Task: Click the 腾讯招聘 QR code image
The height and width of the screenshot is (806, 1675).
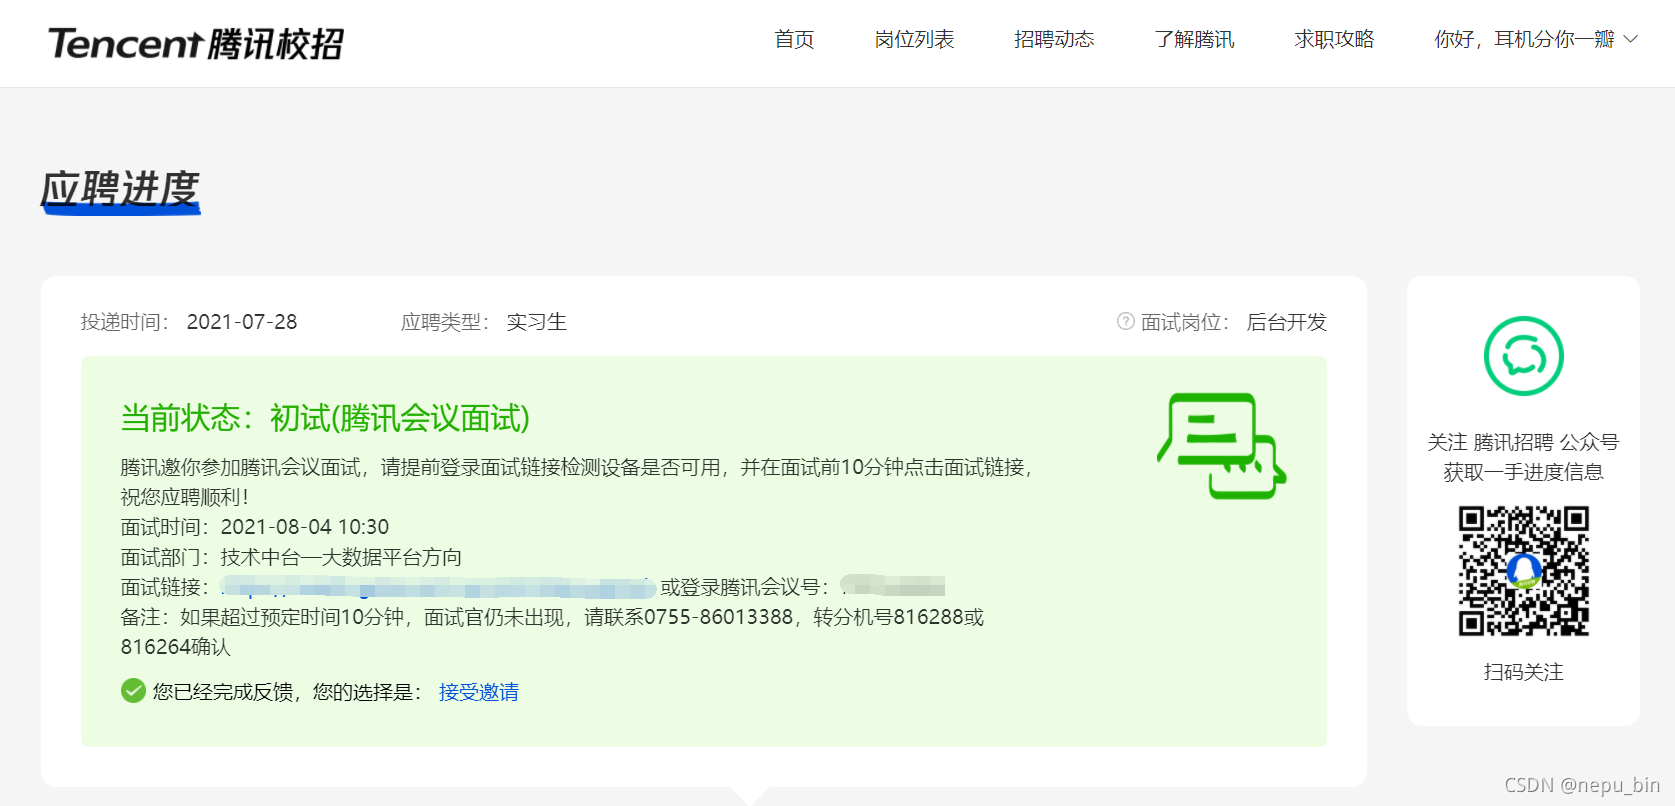Action: click(1523, 571)
